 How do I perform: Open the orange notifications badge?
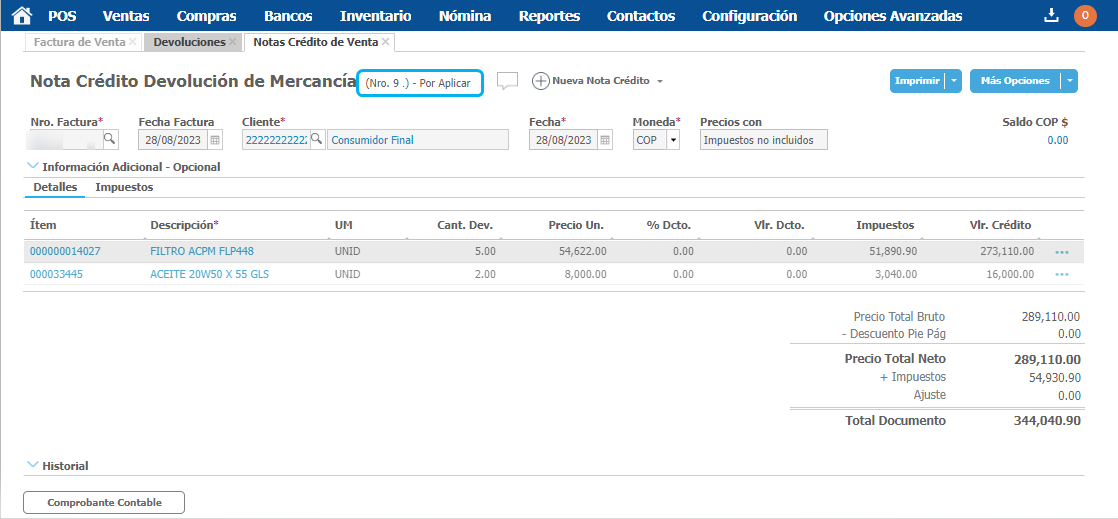pyautogui.click(x=1084, y=15)
